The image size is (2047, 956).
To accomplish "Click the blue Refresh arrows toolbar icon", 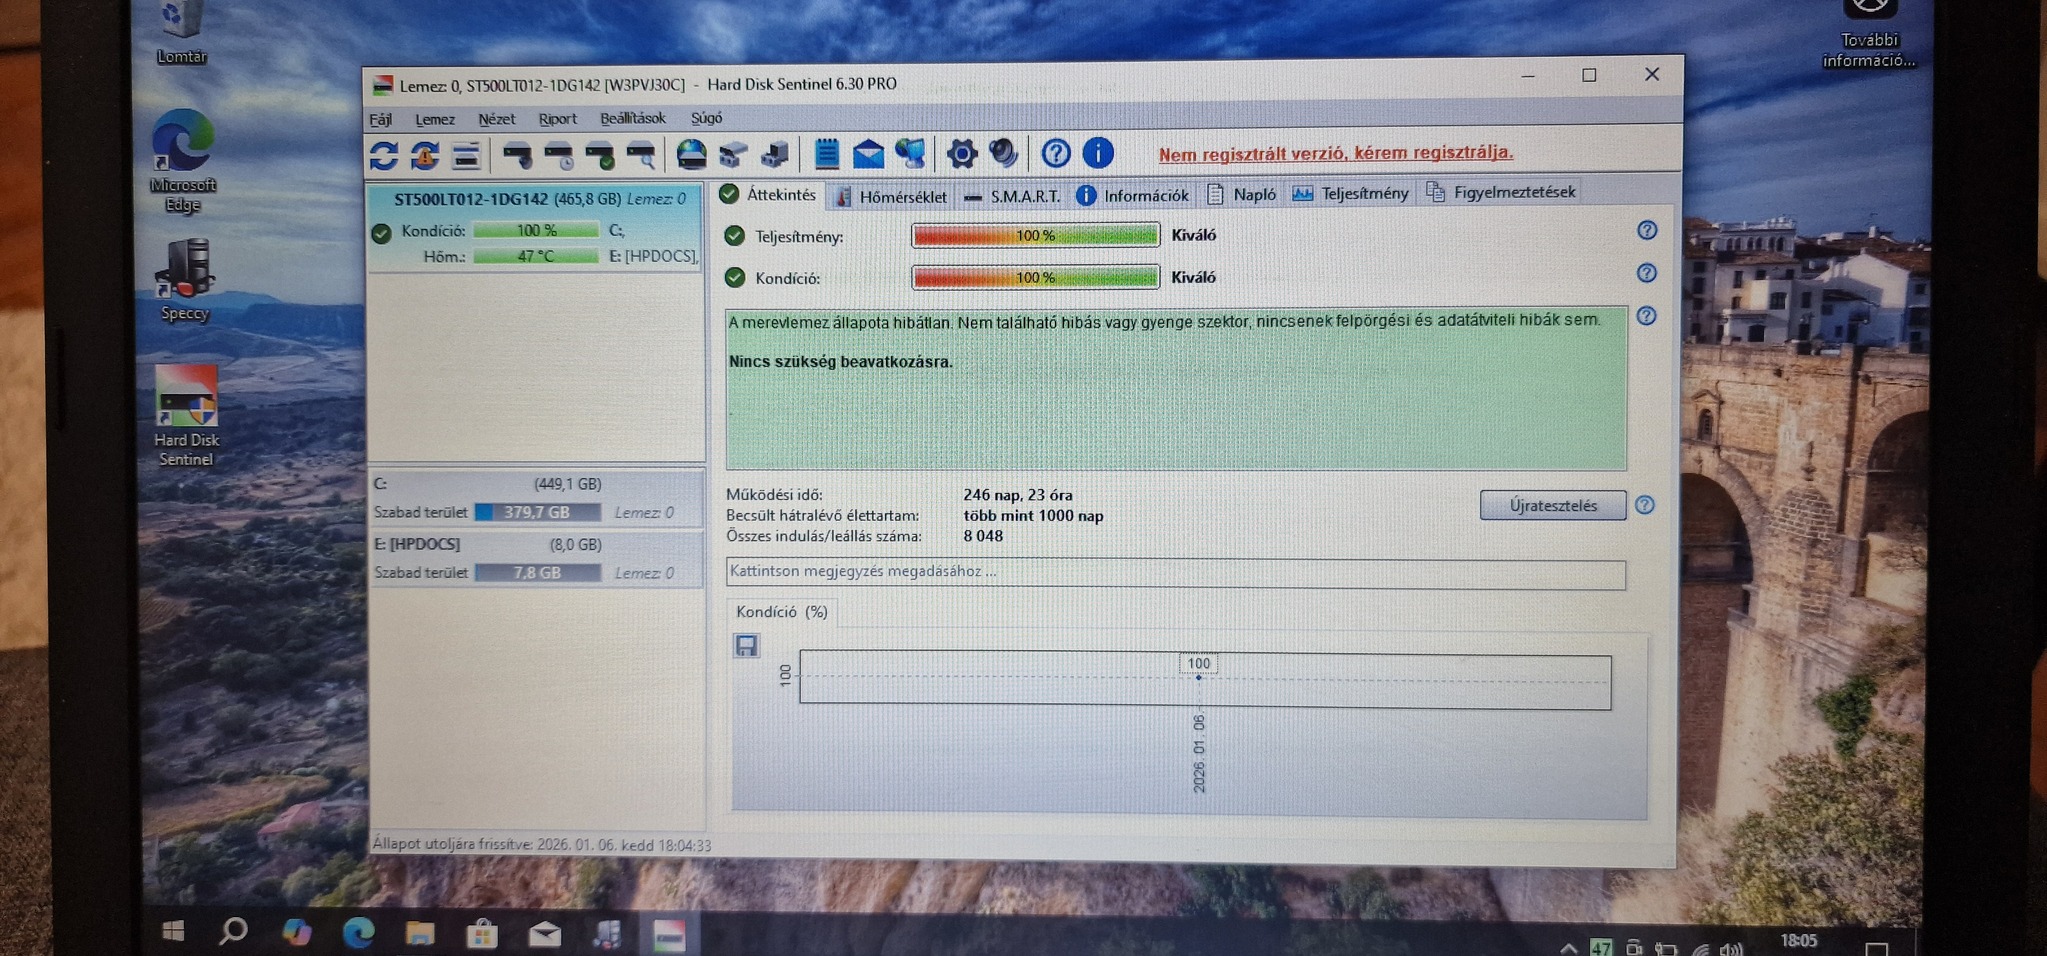I will [x=384, y=155].
